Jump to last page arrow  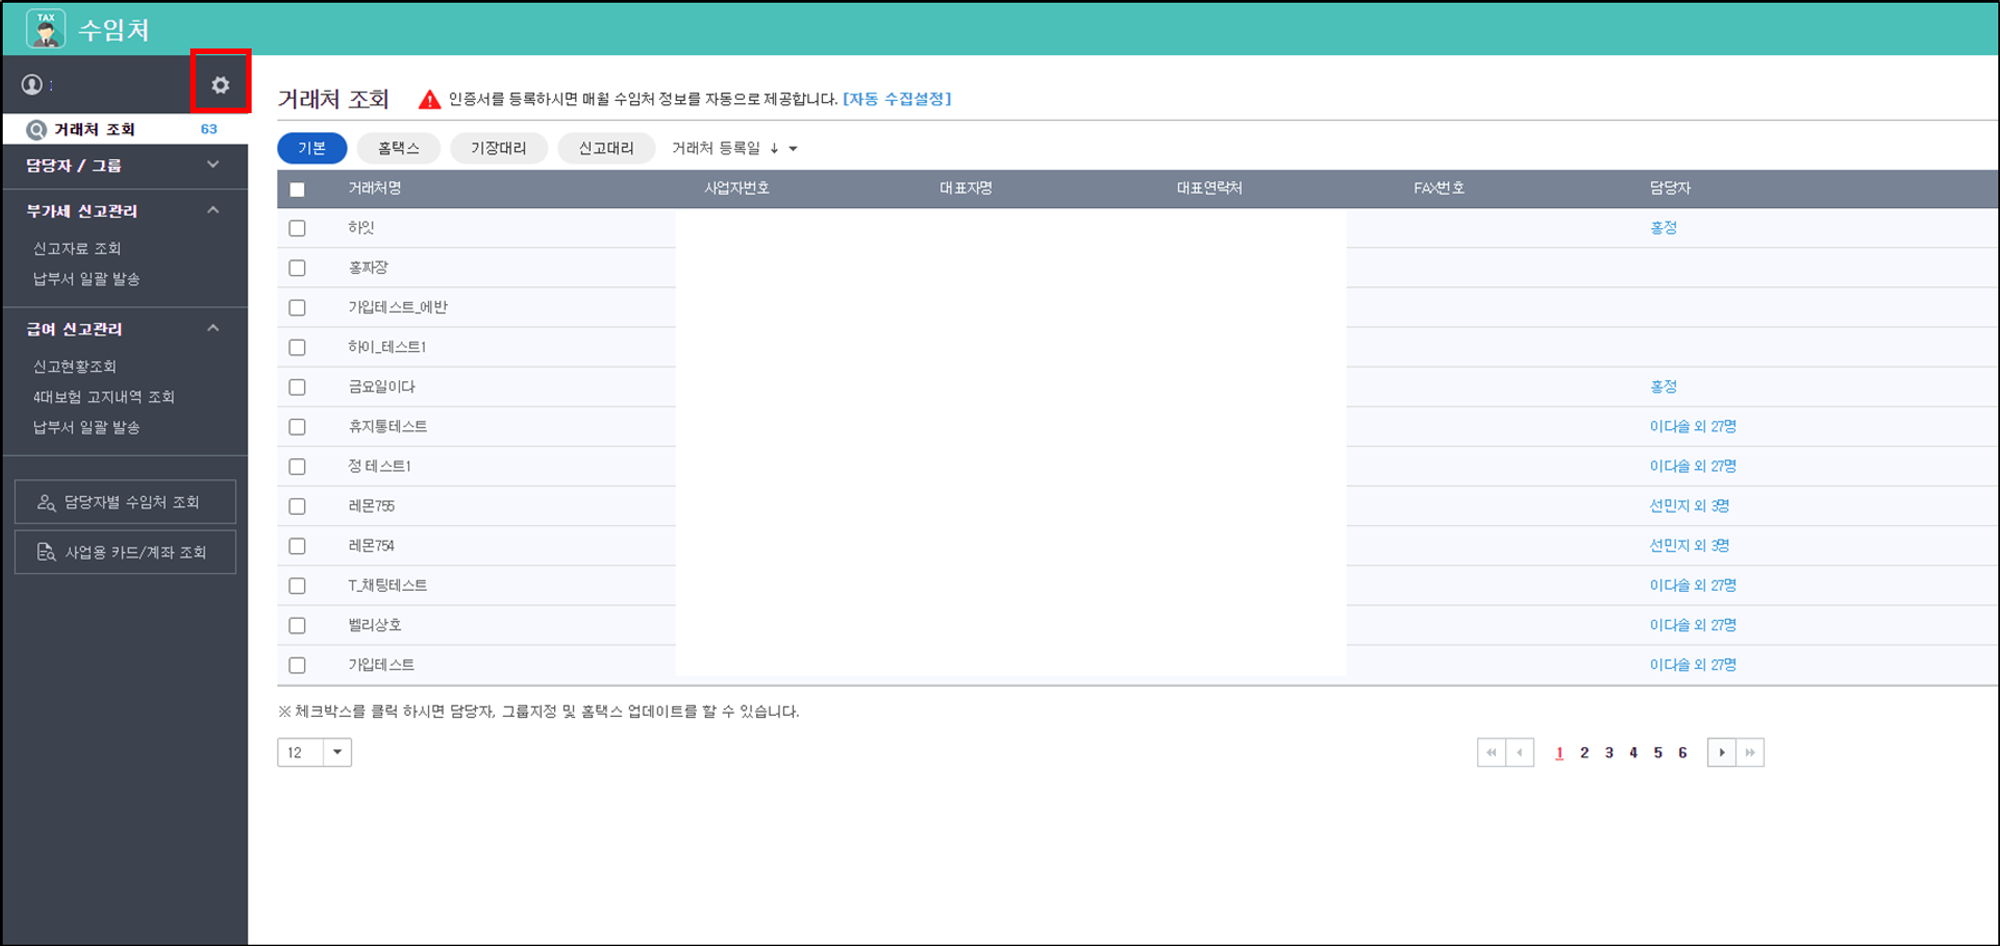pyautogui.click(x=1750, y=752)
